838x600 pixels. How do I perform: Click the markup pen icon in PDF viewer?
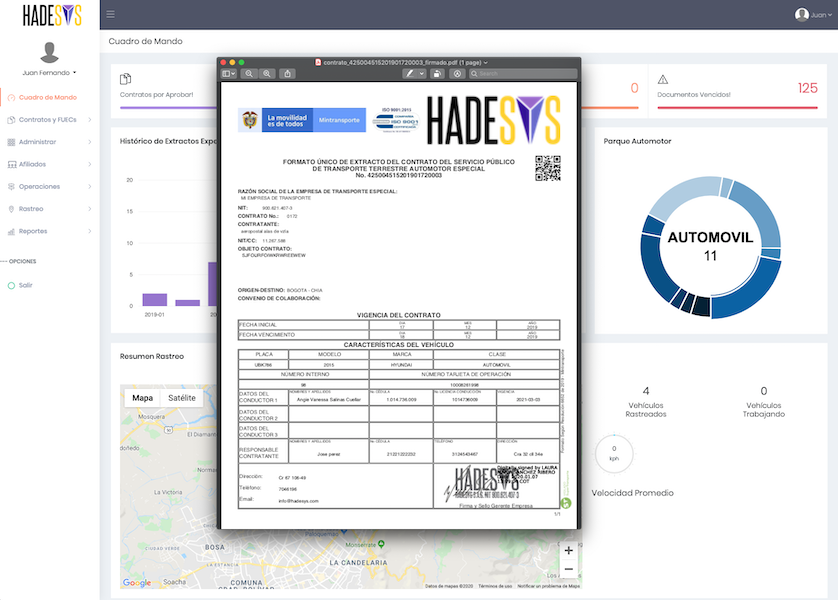pos(409,74)
